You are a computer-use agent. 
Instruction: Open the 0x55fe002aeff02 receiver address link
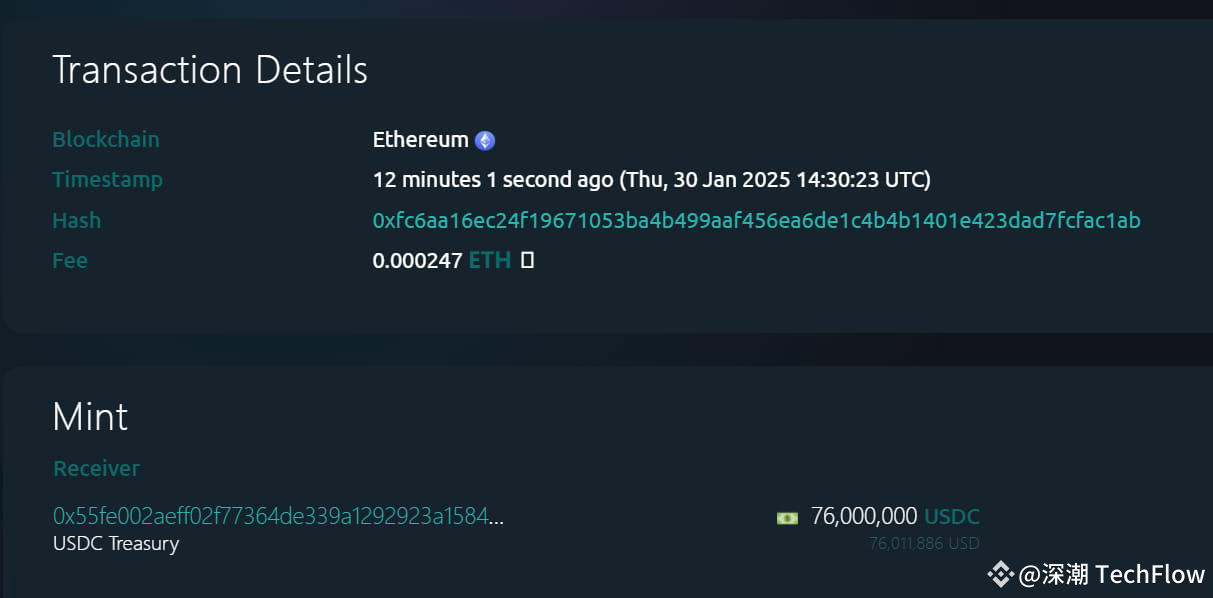tap(270, 516)
